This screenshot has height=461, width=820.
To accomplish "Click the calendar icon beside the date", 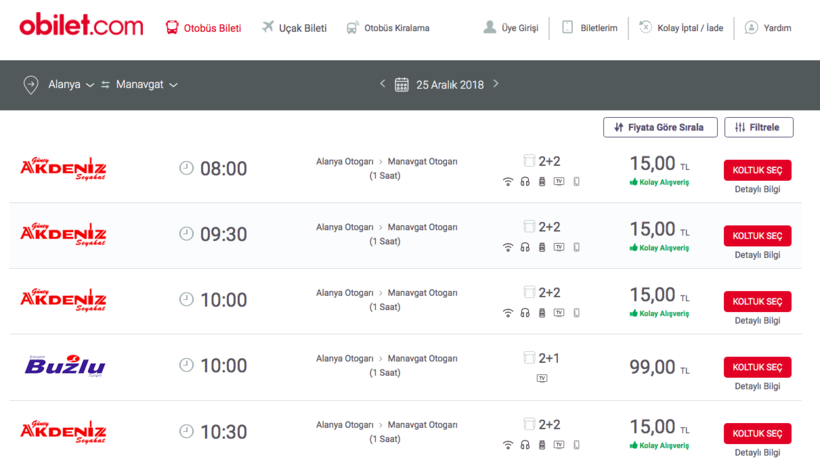I will 402,85.
